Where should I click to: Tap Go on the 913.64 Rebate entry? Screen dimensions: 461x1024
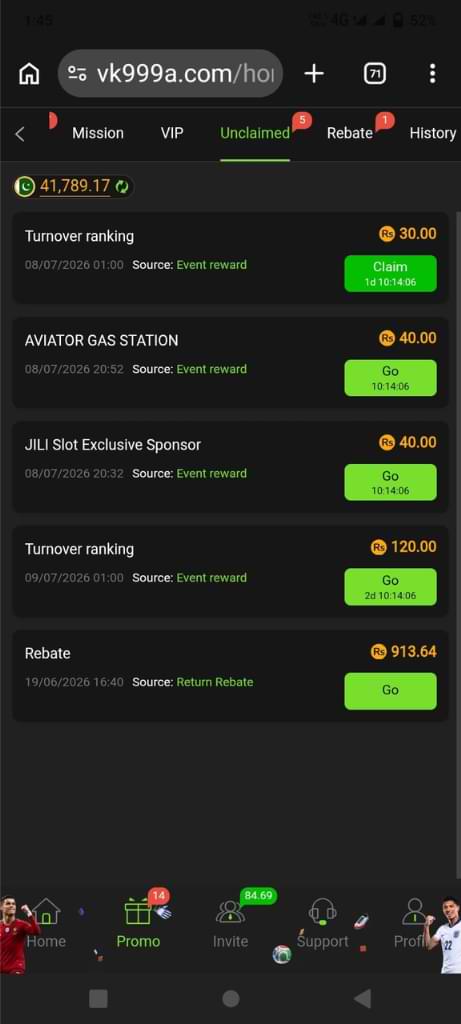point(390,691)
